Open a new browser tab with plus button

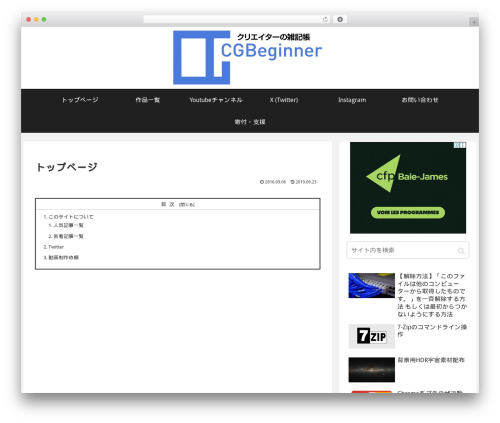coord(474,22)
